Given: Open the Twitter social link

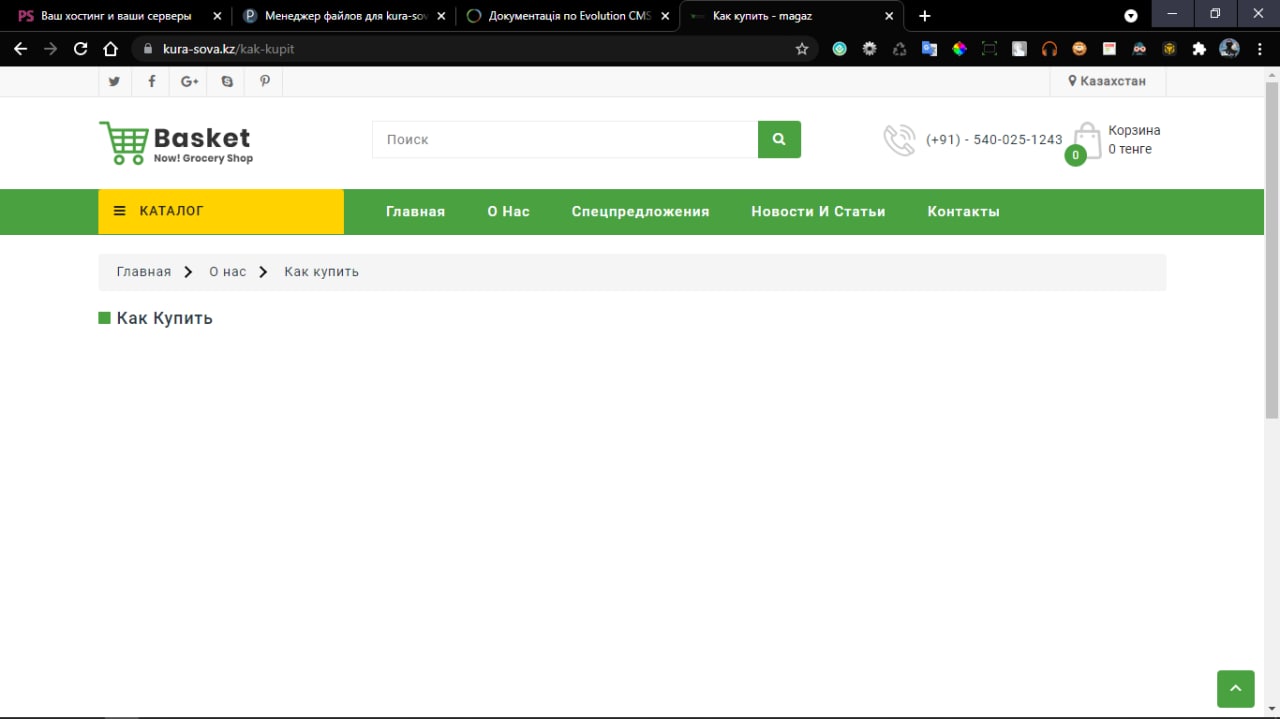Looking at the screenshot, I should pos(114,81).
